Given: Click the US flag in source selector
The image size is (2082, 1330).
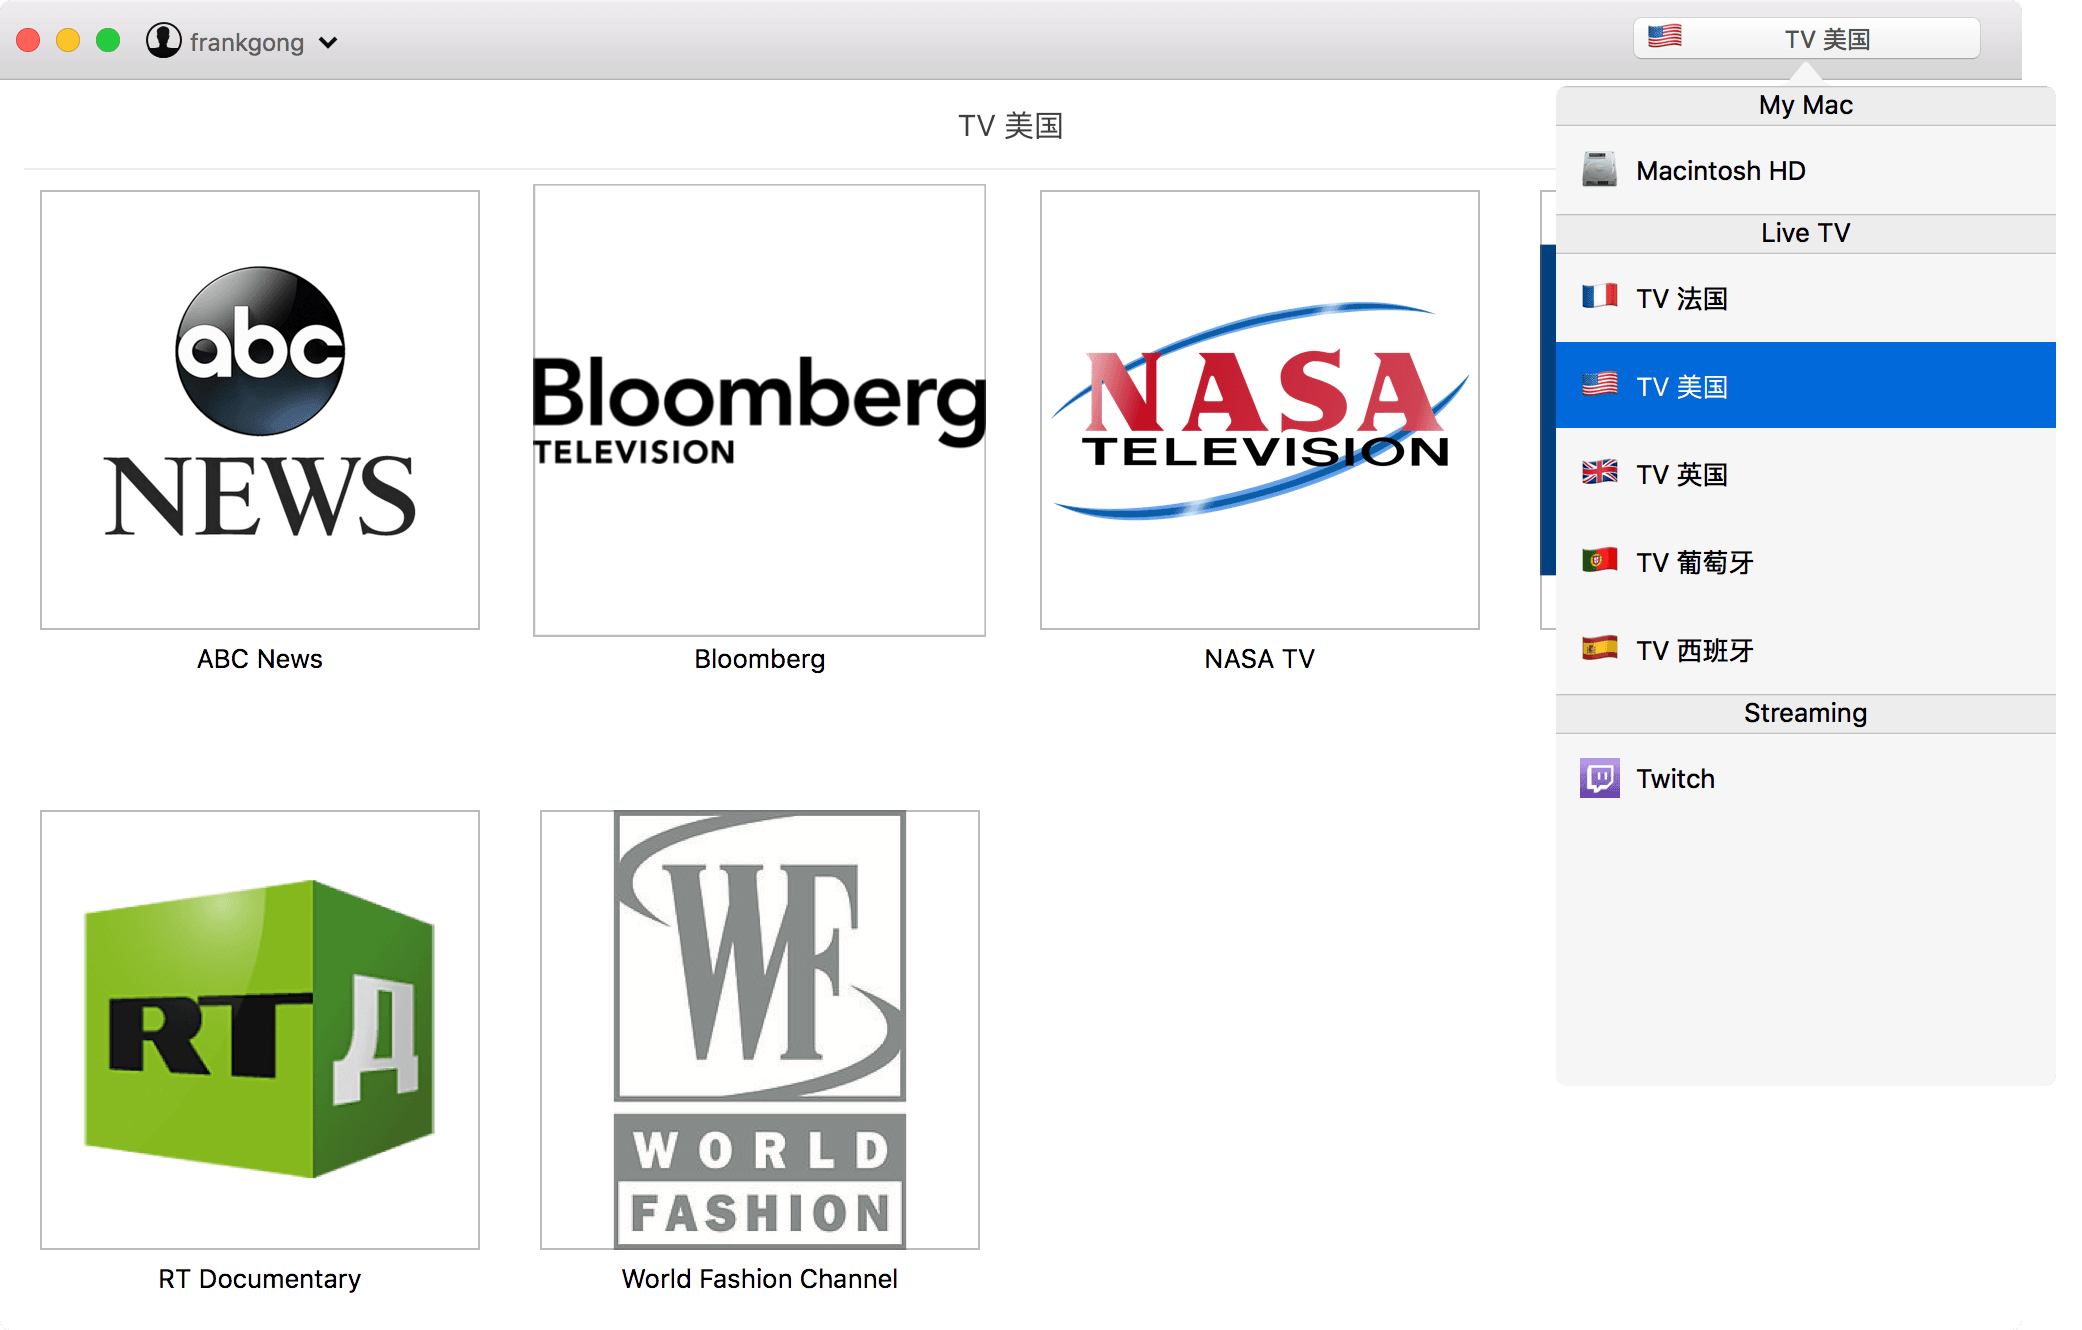Looking at the screenshot, I should click(1665, 37).
